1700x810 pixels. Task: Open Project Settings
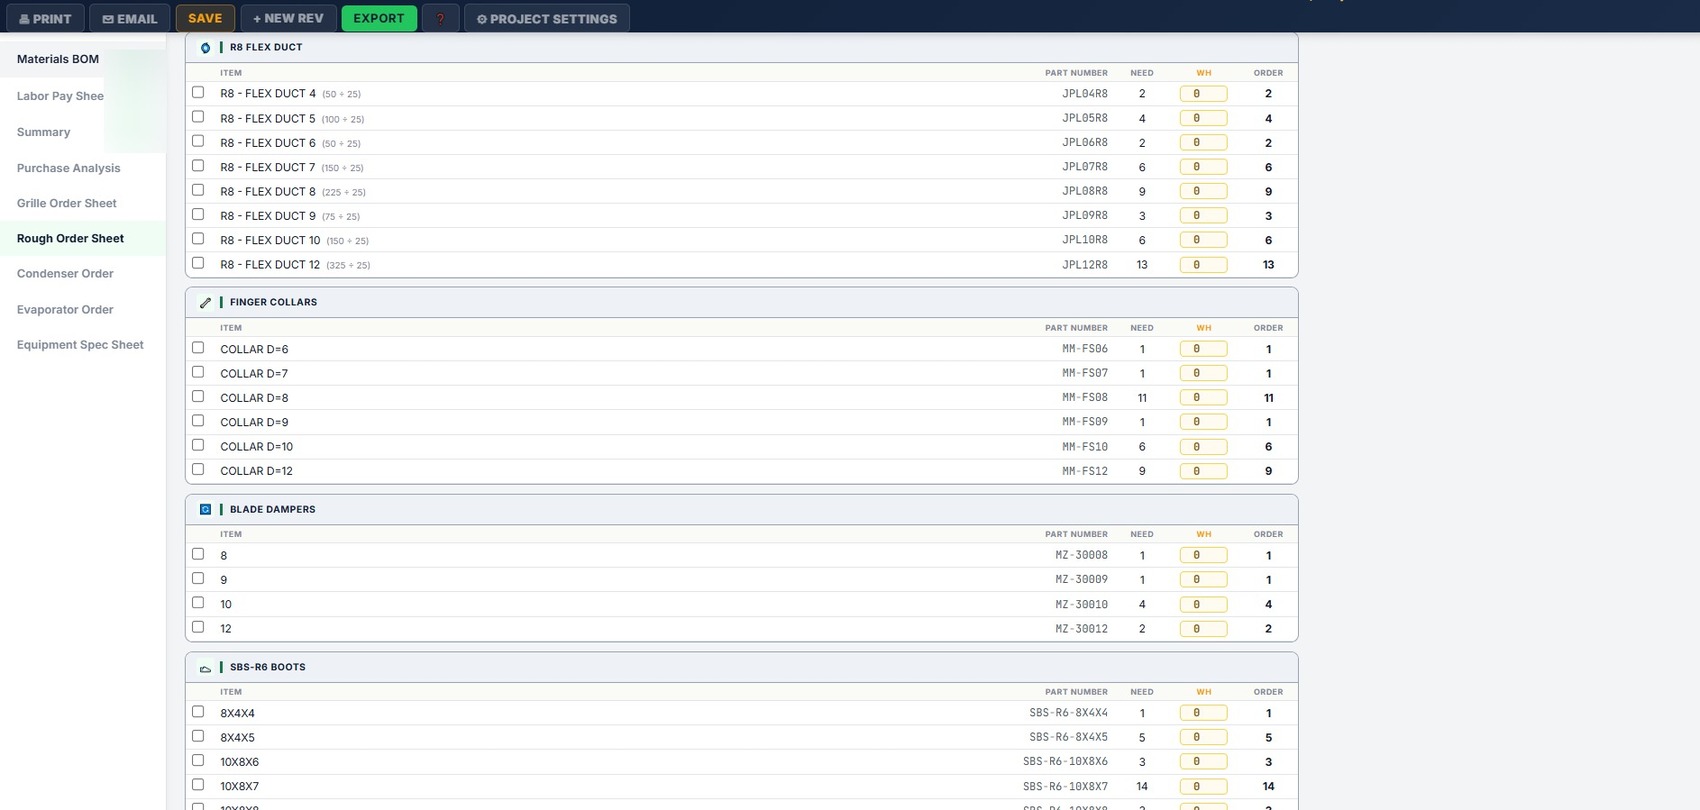point(547,18)
